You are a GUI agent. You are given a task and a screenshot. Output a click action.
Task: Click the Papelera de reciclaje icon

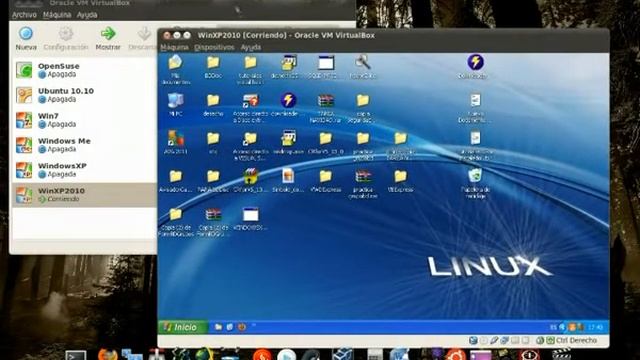[475, 176]
